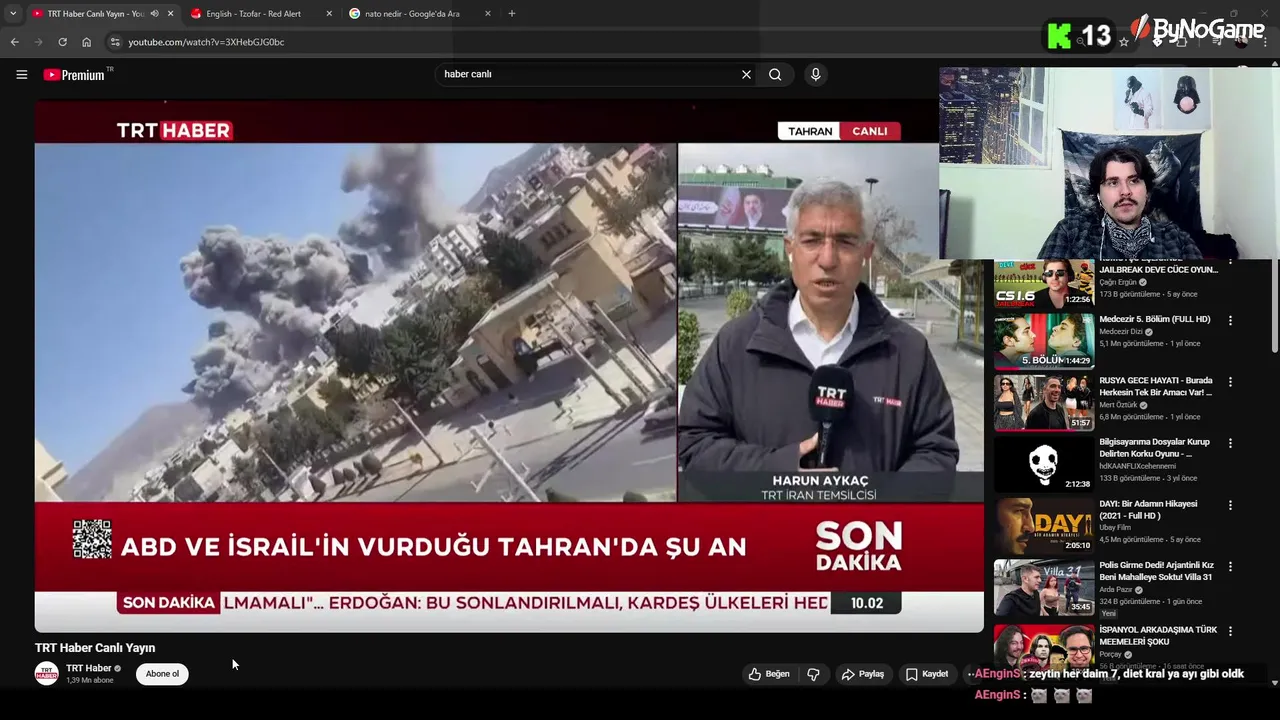1280x720 pixels.
Task: Open more options for Korku Oyunu video
Action: tap(1230, 443)
